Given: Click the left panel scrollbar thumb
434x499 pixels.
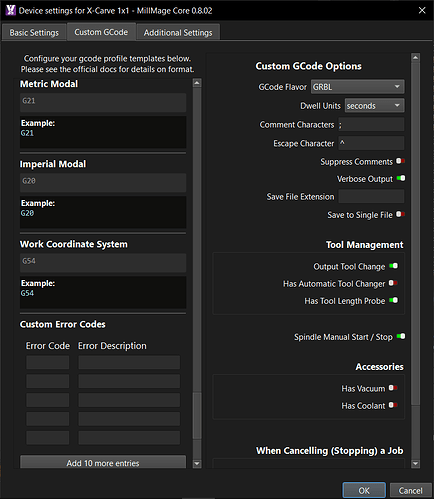Looking at the screenshot, I should pyautogui.click(x=197, y=415).
